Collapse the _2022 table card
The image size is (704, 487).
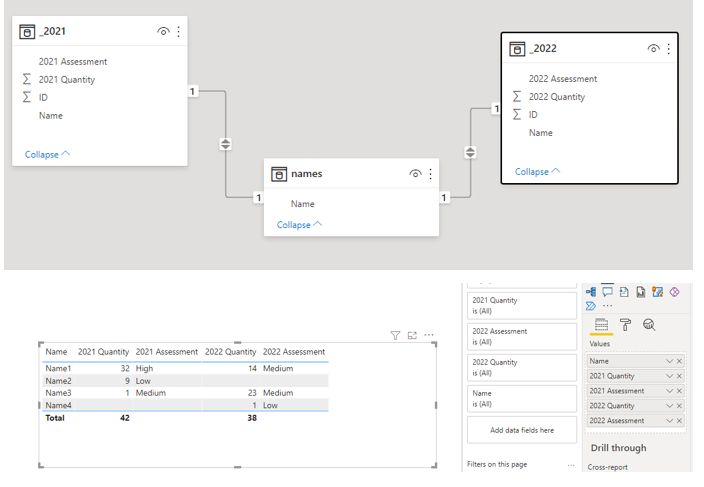tap(537, 171)
